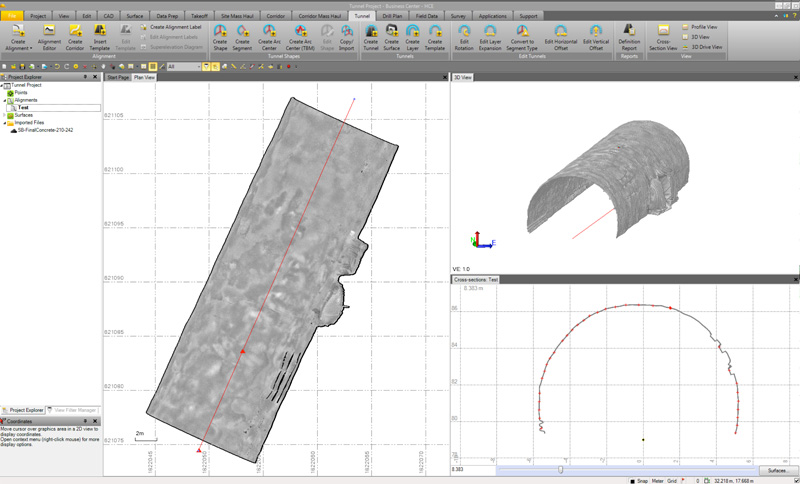This screenshot has height=484, width=800.
Task: Adjust the cross-section station slider
Action: (560, 469)
